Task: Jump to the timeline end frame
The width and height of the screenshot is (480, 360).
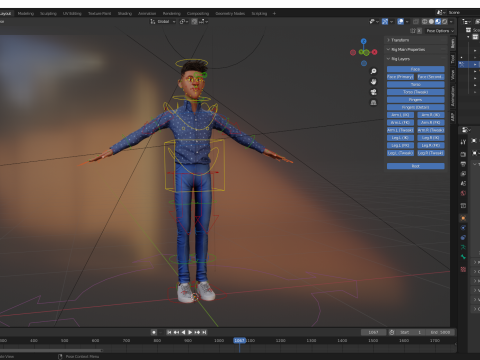Action: tap(204, 332)
